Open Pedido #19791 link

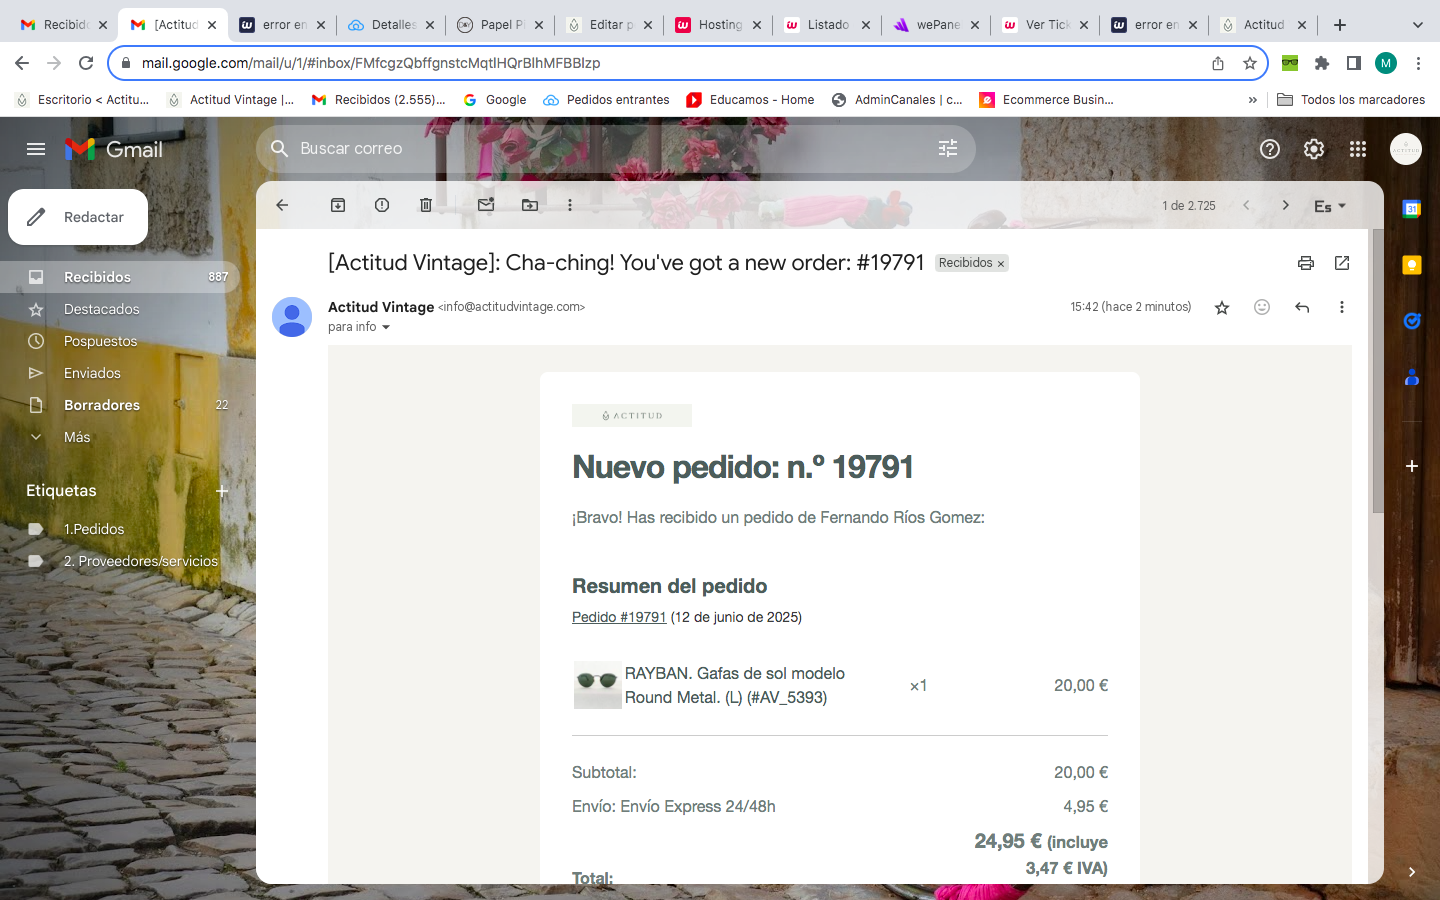[x=619, y=617]
